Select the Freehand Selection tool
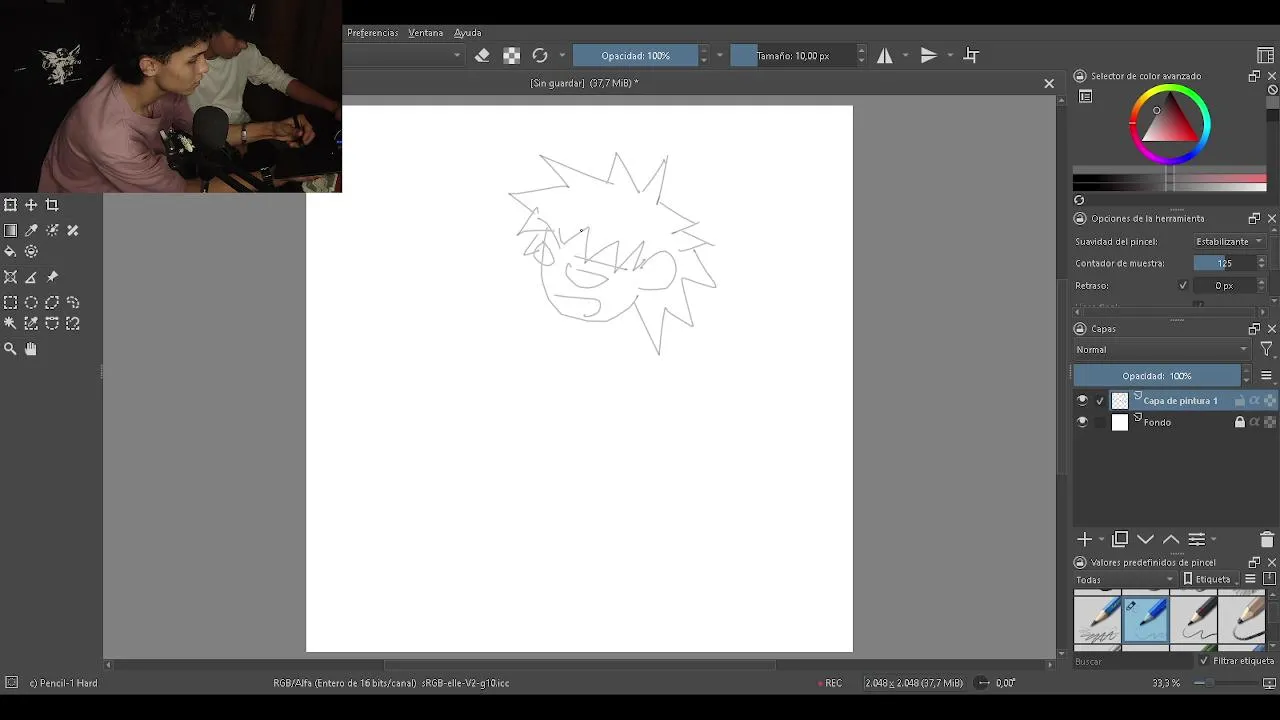Viewport: 1280px width, 720px height. (x=73, y=302)
